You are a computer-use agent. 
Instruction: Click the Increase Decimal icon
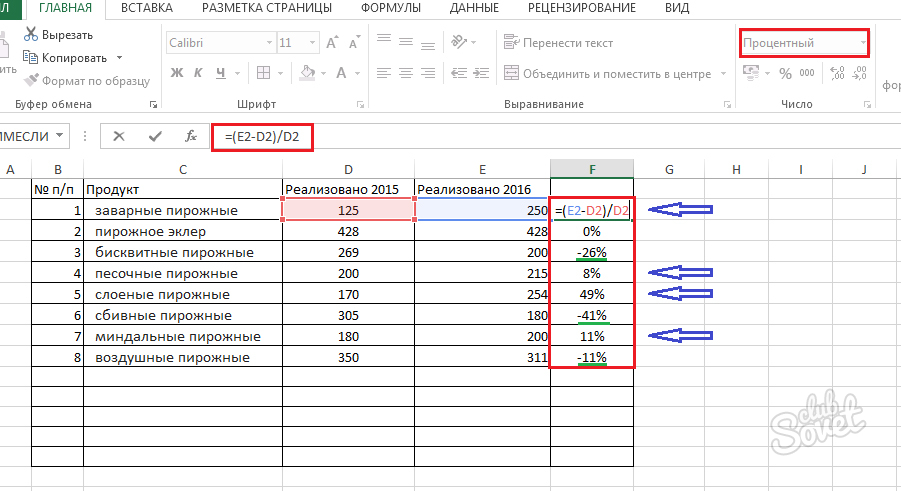click(x=837, y=73)
